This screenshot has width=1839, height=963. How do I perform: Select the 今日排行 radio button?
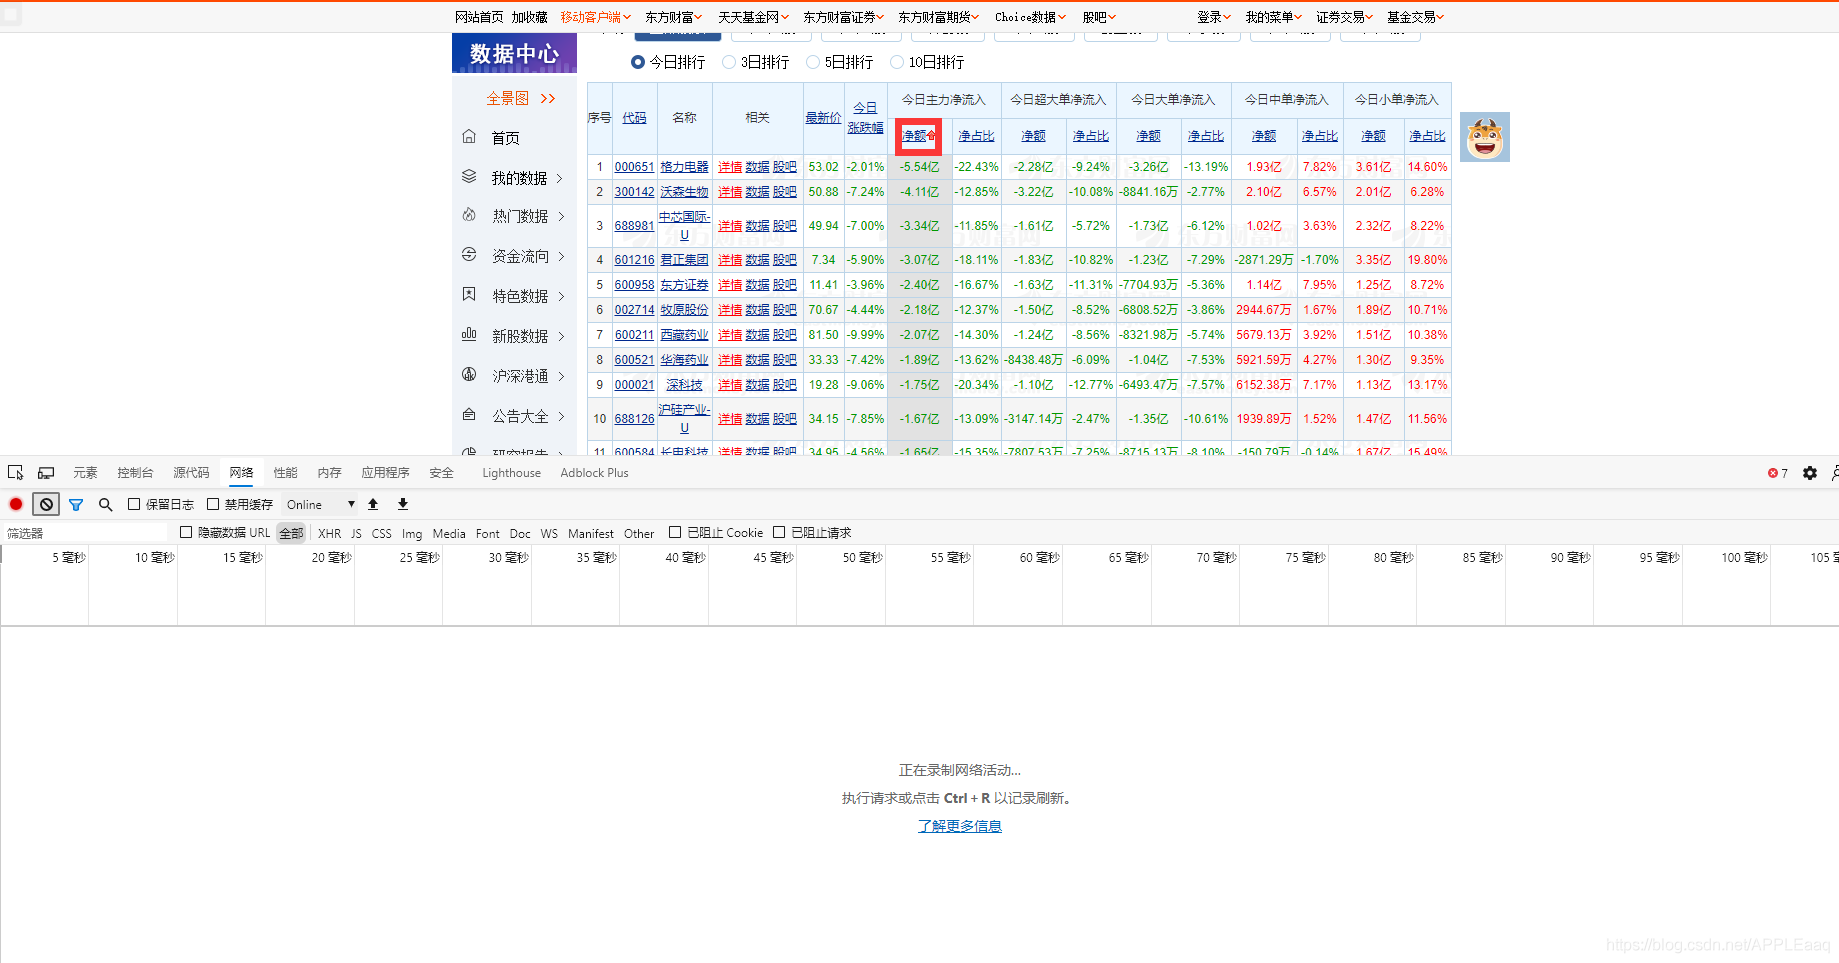coord(637,62)
